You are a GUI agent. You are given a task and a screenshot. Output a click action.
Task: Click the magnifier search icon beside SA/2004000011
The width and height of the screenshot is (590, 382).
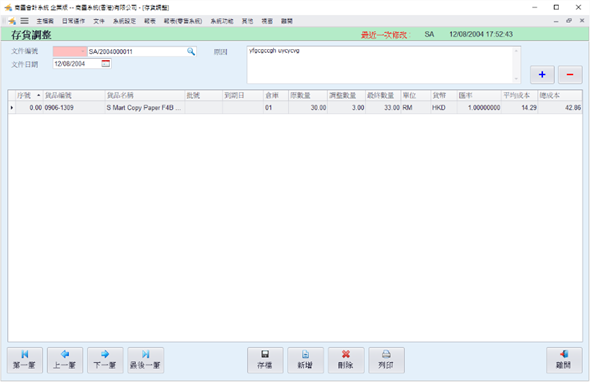point(191,52)
